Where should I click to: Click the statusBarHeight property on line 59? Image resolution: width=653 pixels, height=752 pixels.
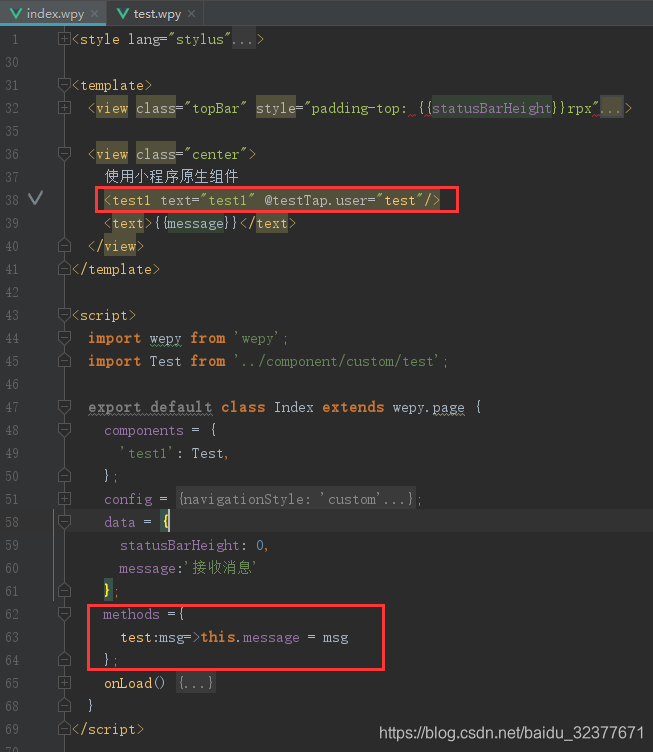(179, 545)
